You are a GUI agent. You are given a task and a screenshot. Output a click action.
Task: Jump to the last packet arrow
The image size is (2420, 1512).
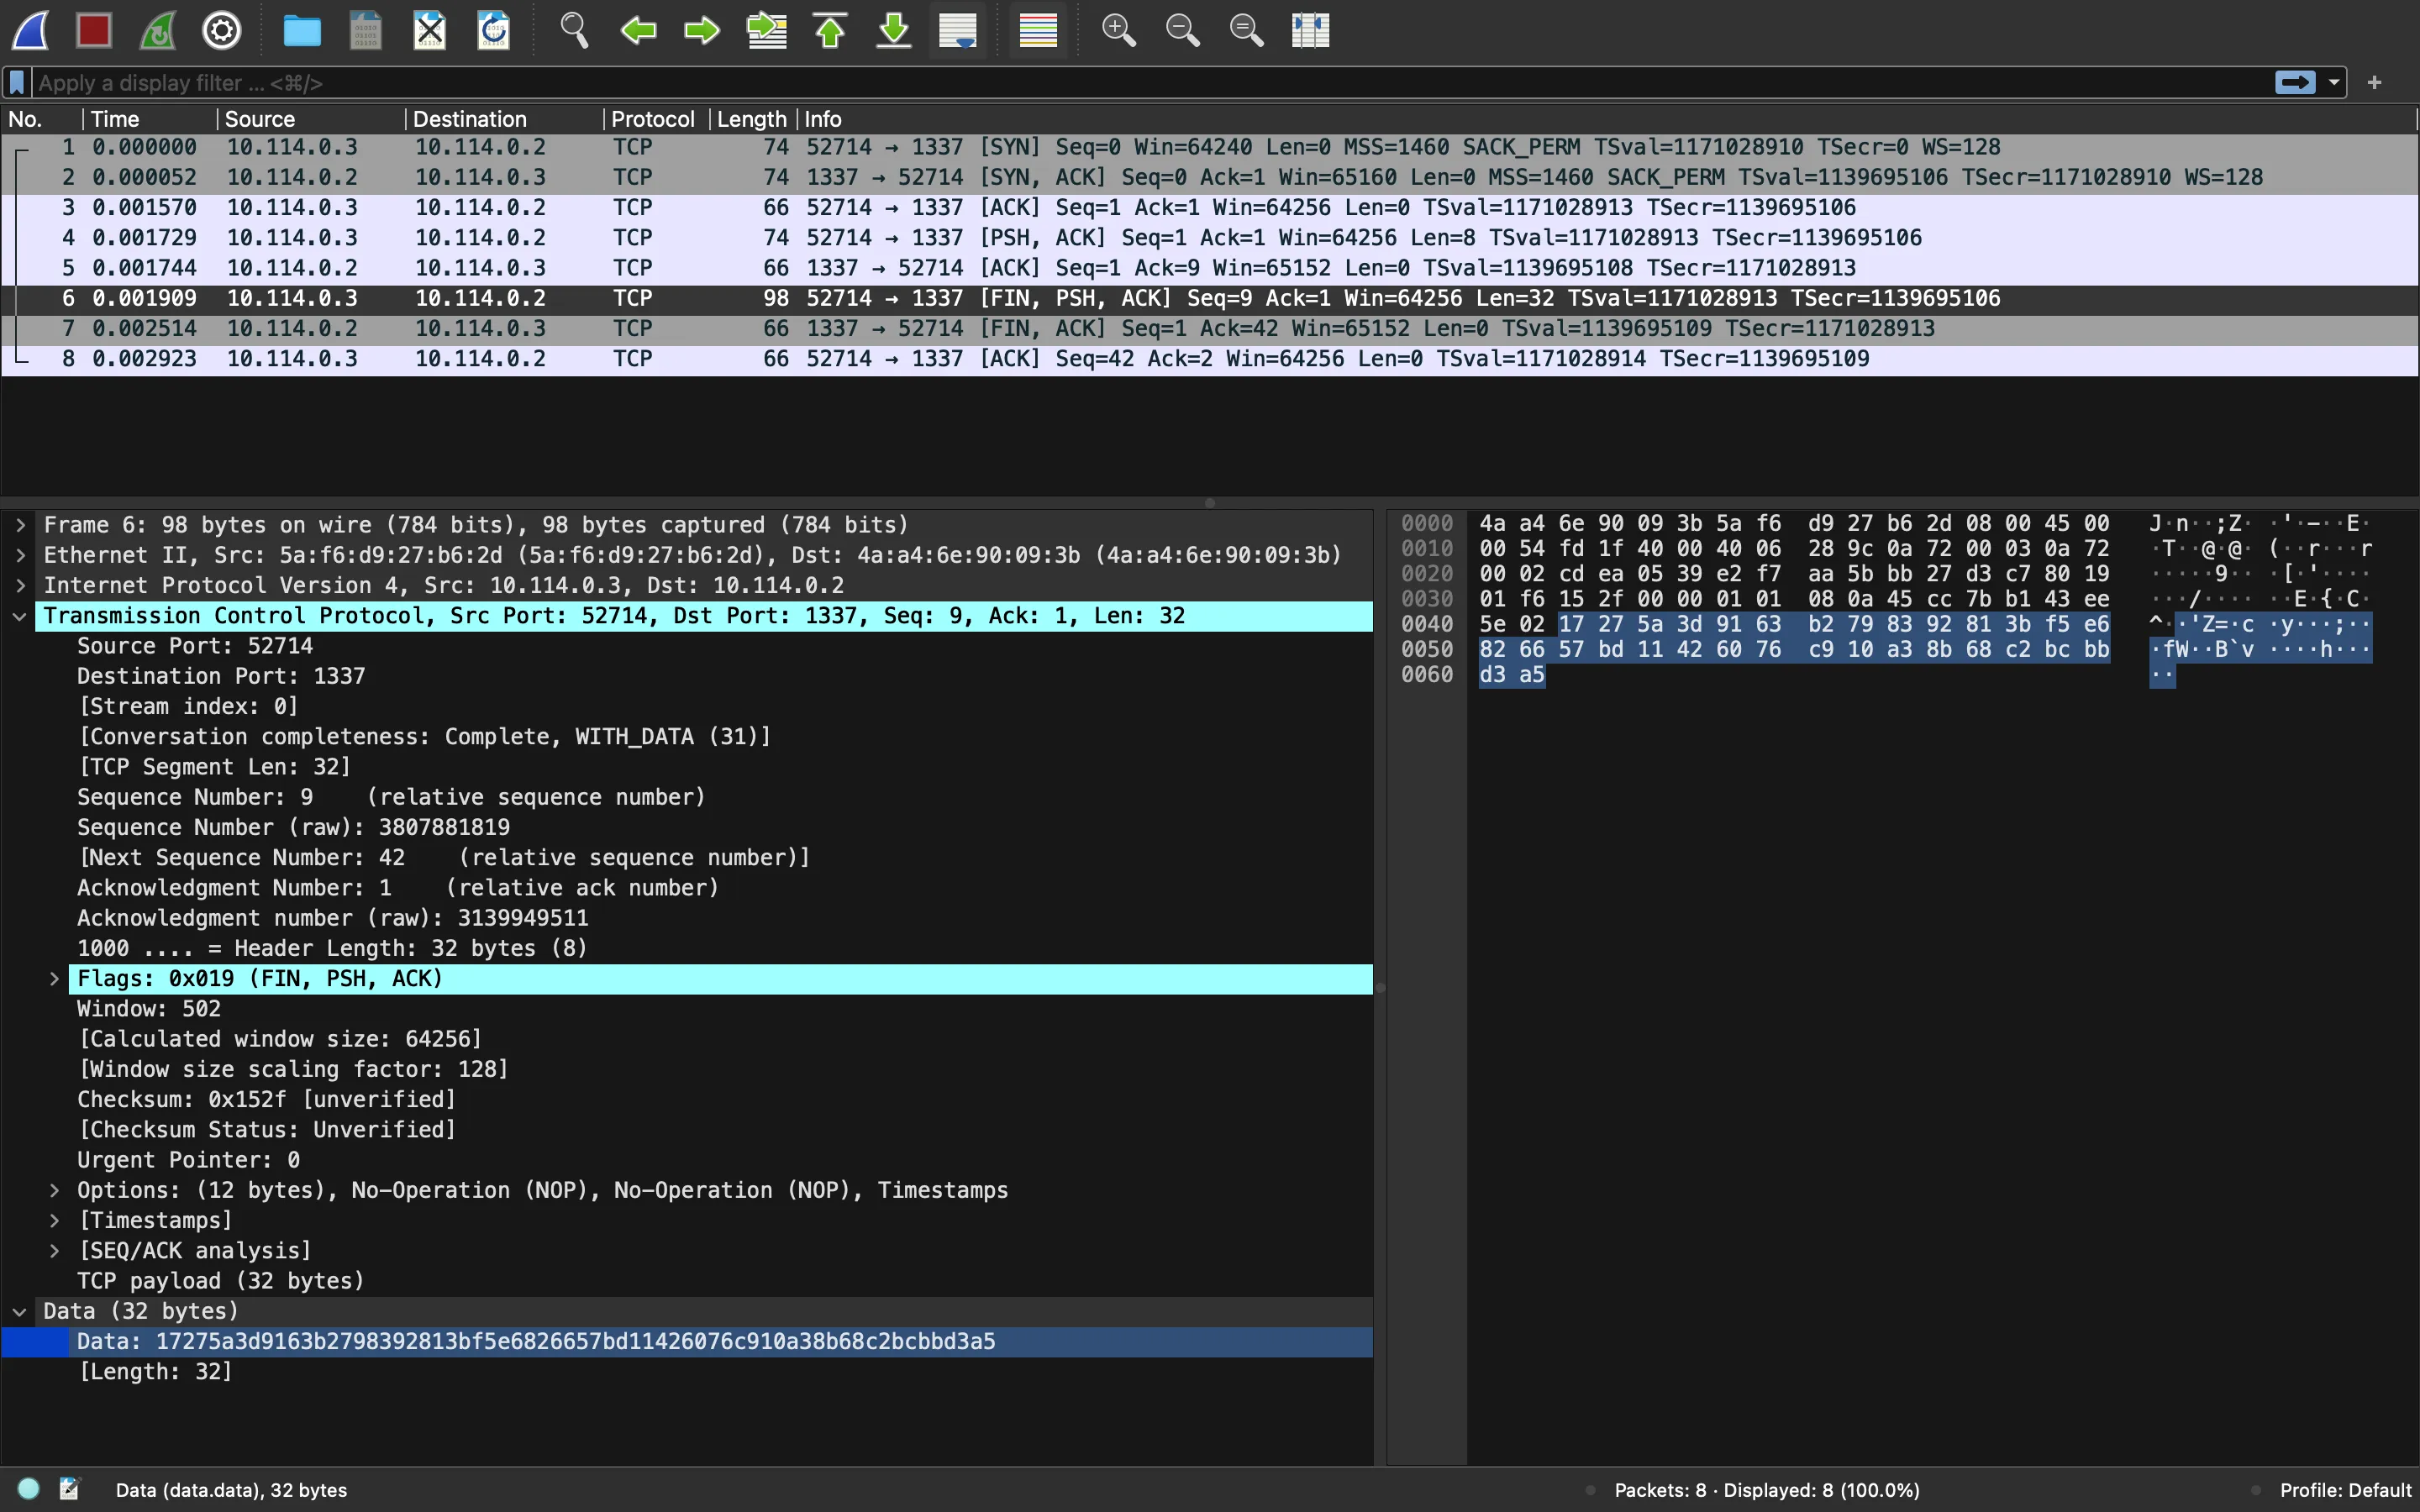894,30
